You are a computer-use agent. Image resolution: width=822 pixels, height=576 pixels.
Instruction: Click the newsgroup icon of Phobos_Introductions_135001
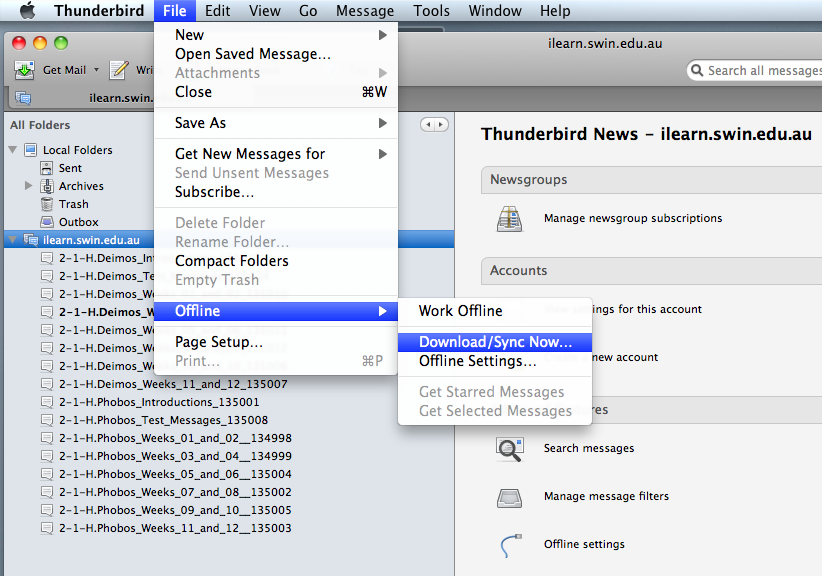coord(47,402)
